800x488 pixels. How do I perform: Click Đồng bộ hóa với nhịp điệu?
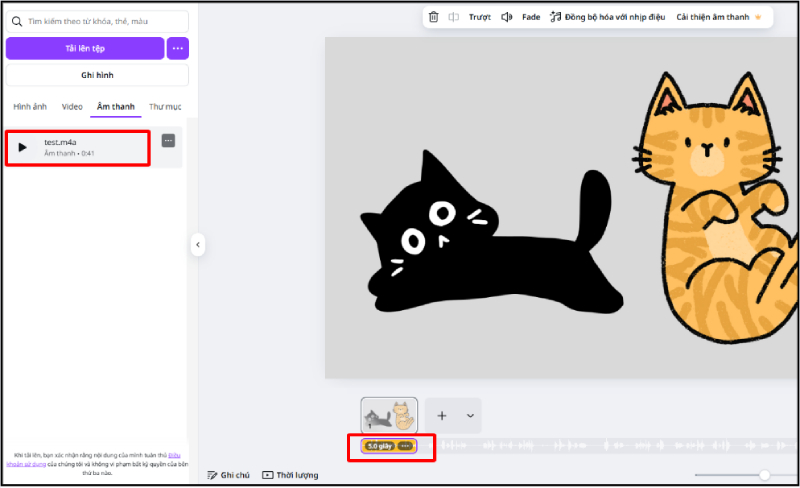point(607,17)
